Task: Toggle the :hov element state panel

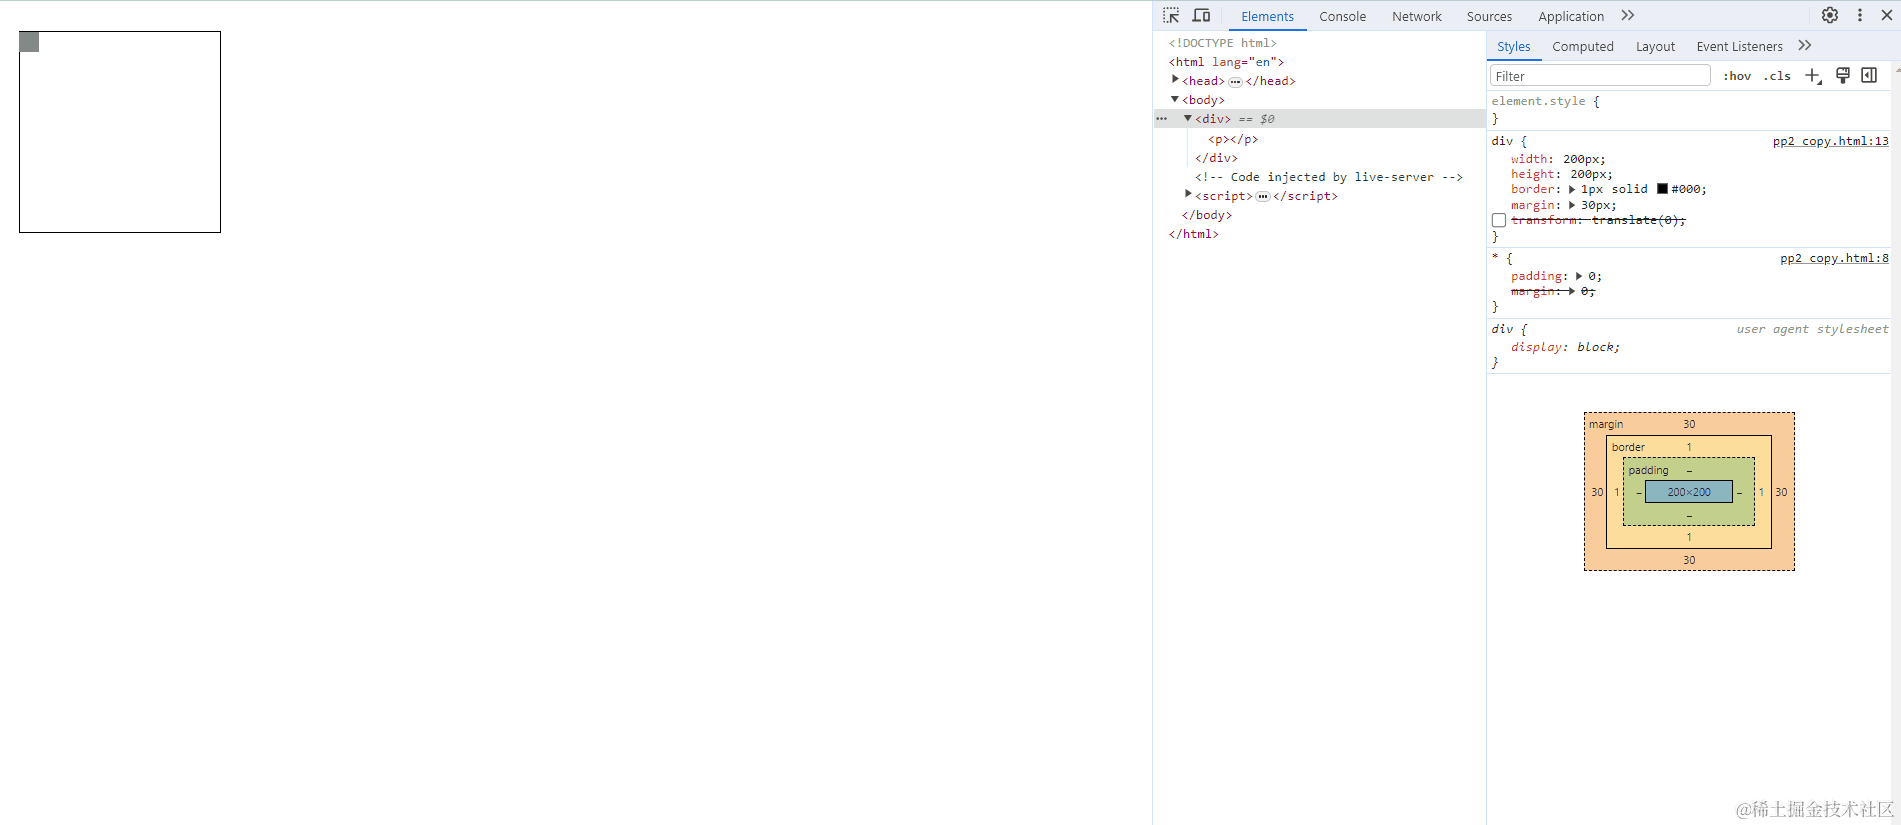Action: click(x=1737, y=76)
